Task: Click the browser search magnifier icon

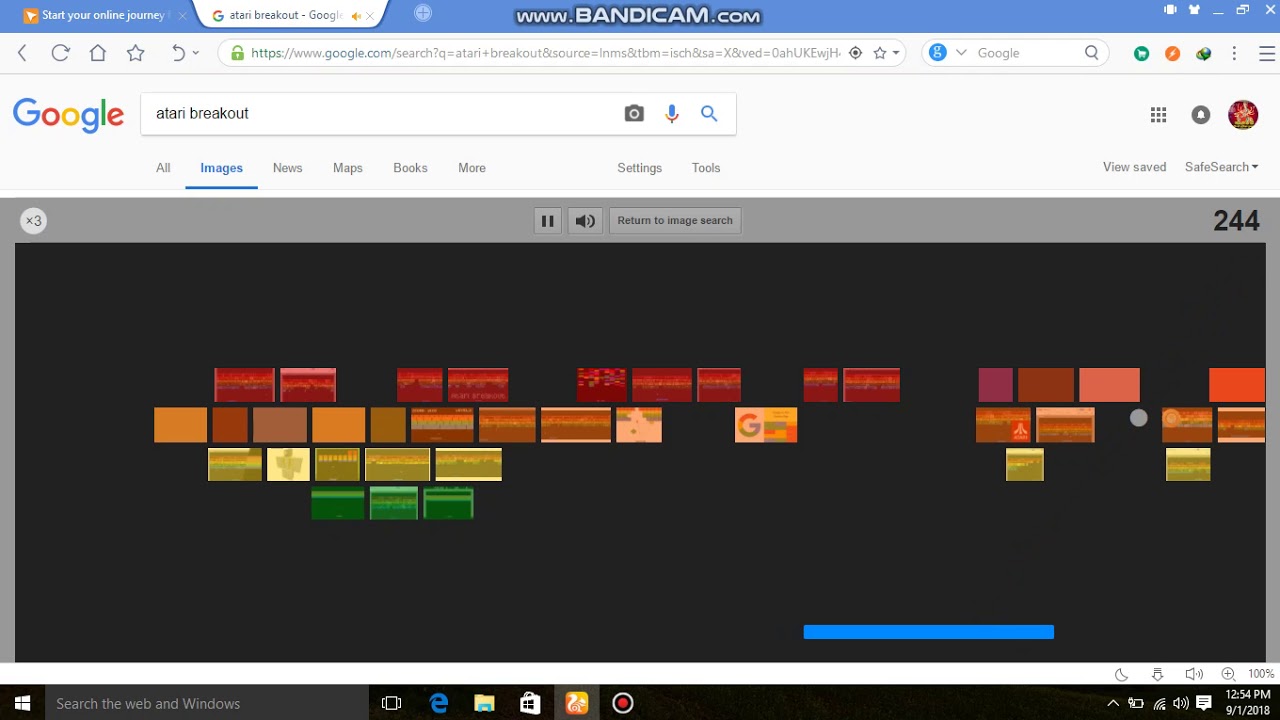Action: click(1092, 53)
